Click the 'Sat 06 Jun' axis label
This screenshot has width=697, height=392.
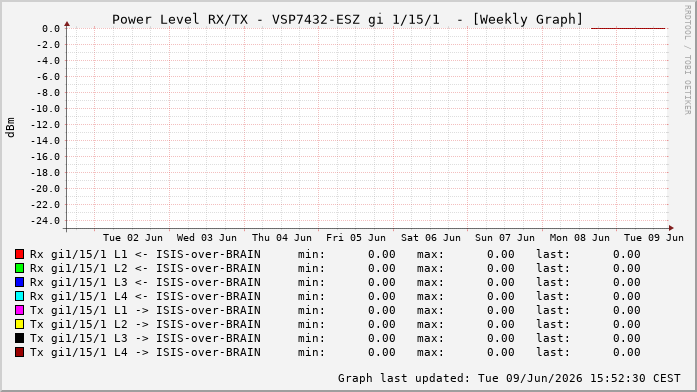pos(431,238)
